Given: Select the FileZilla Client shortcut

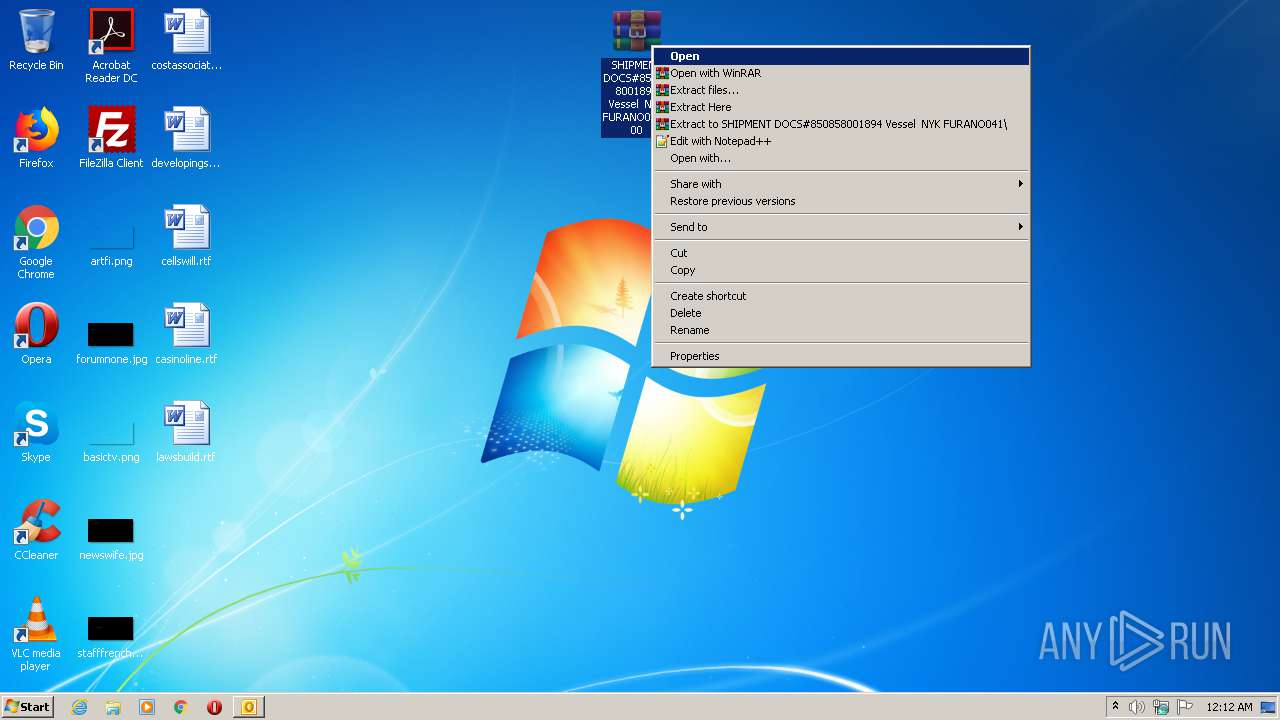Looking at the screenshot, I should tap(111, 138).
